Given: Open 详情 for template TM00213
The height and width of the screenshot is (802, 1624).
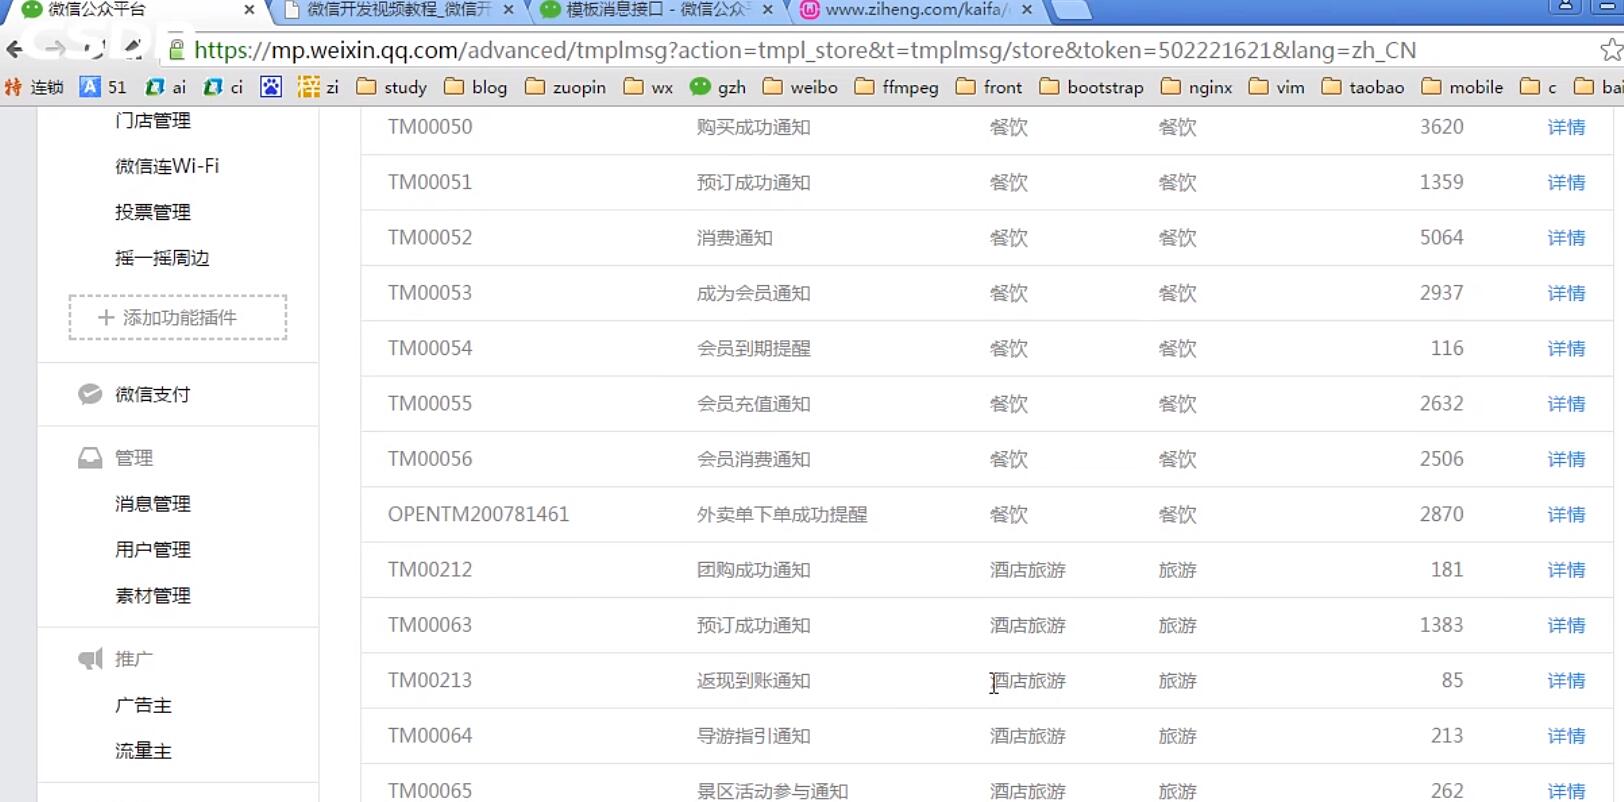Looking at the screenshot, I should [x=1566, y=680].
